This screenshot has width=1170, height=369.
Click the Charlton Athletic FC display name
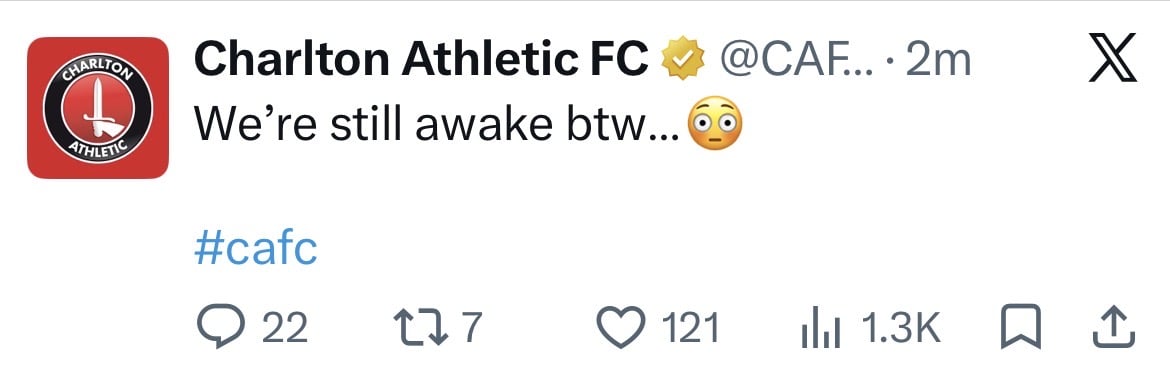tap(422, 59)
